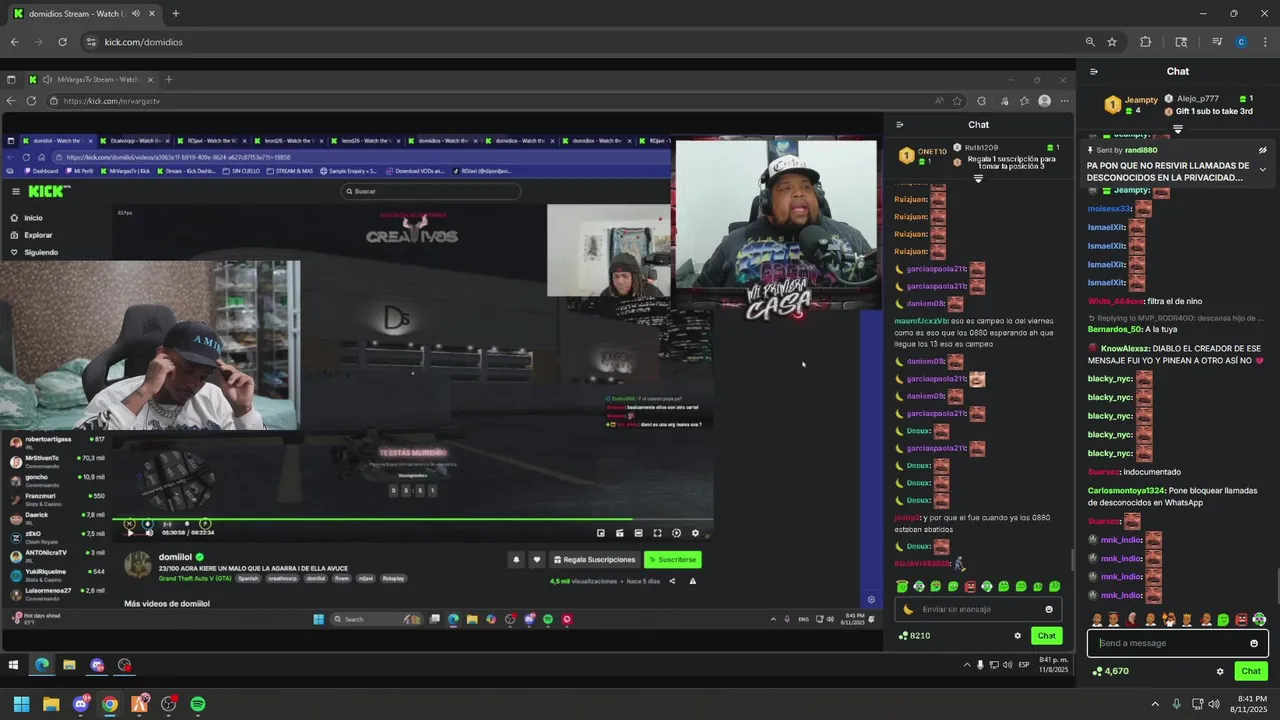Screen dimensions: 1280x720
Task: Focus the kick.com/domidios address bar
Action: 580,42
